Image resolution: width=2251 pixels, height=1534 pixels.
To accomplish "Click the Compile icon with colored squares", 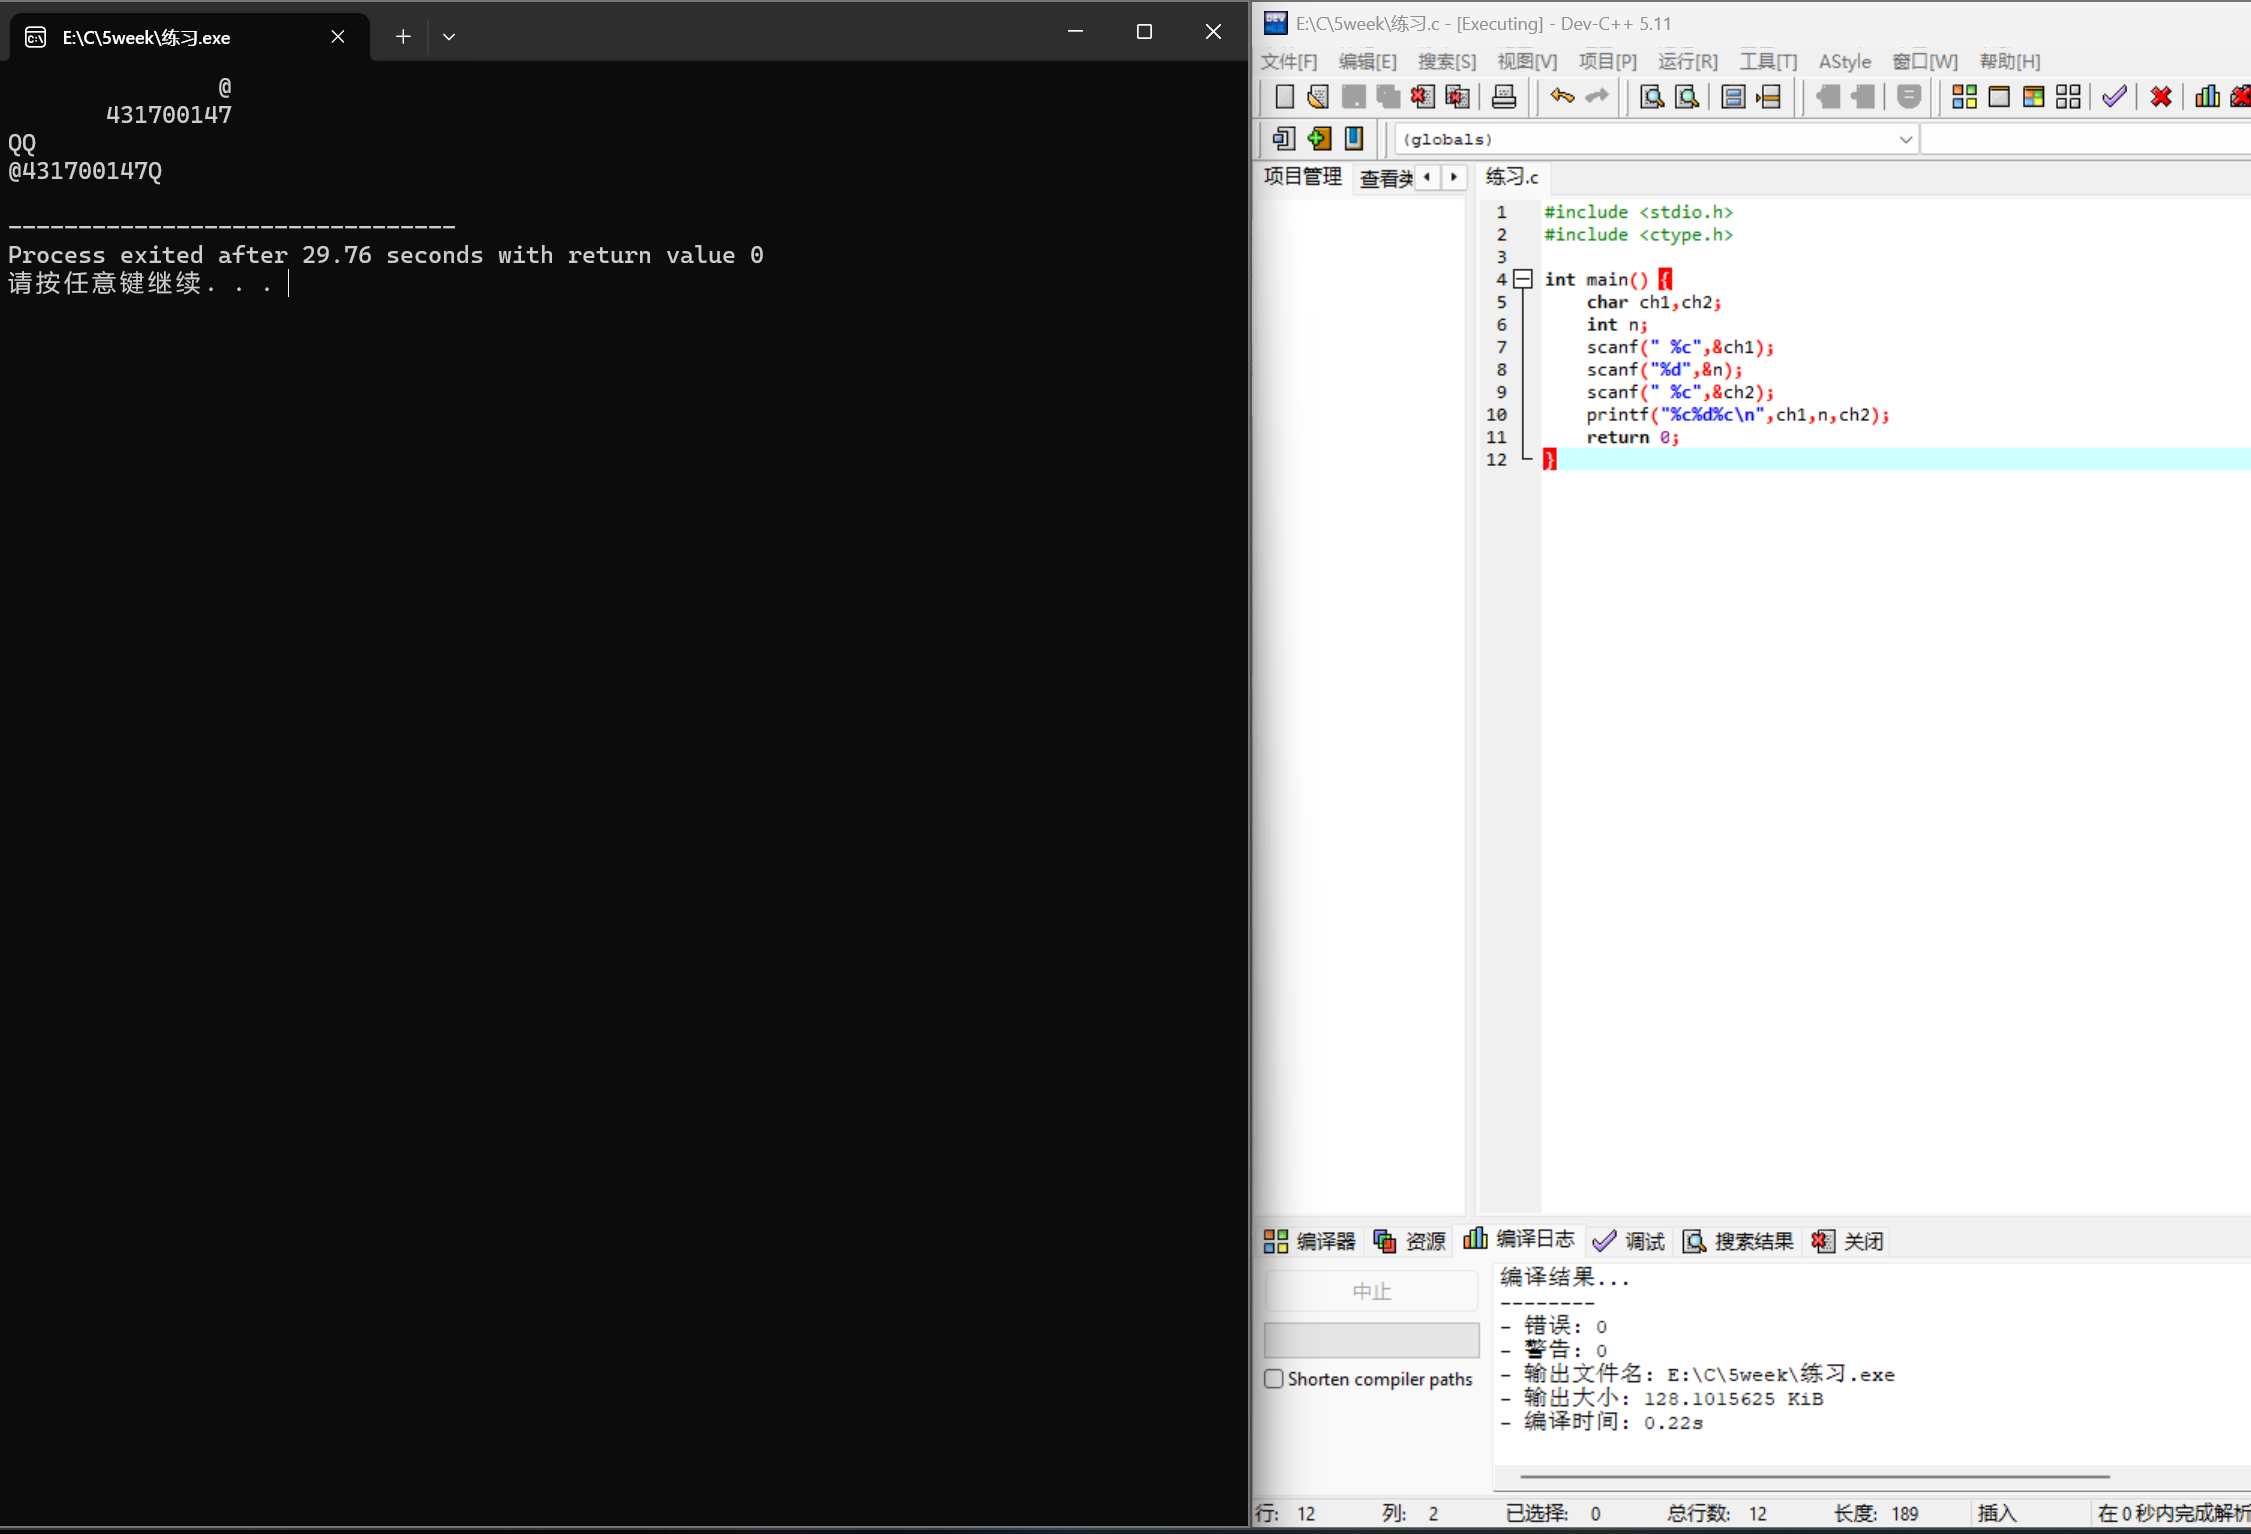I will 1964,97.
